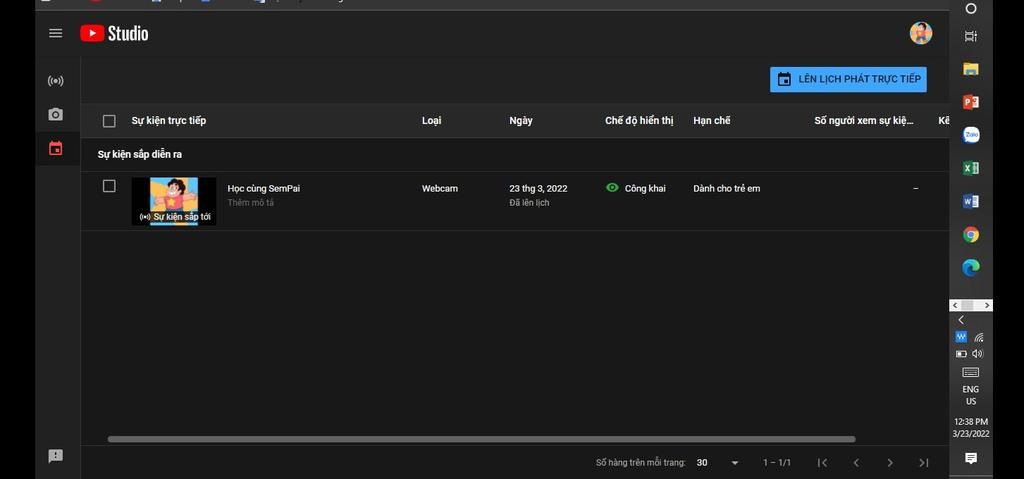The image size is (1024, 479).
Task: Click the taskbar scroll right arrow
Action: click(987, 305)
